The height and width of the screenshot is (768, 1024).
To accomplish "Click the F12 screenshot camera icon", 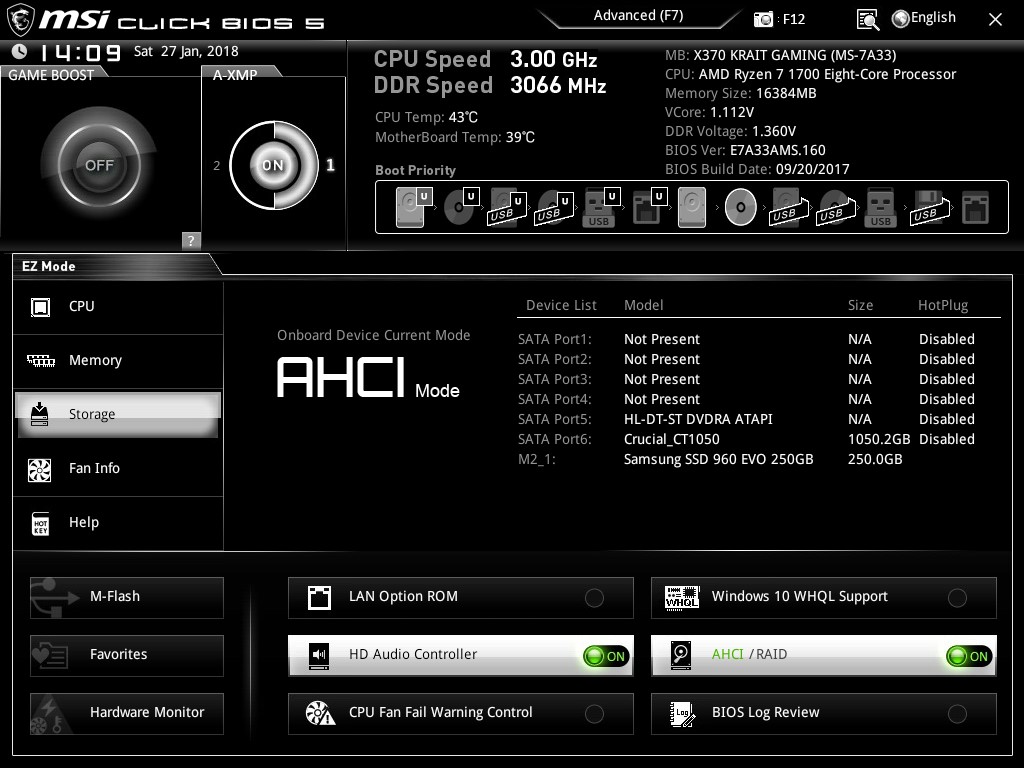I will [x=763, y=19].
